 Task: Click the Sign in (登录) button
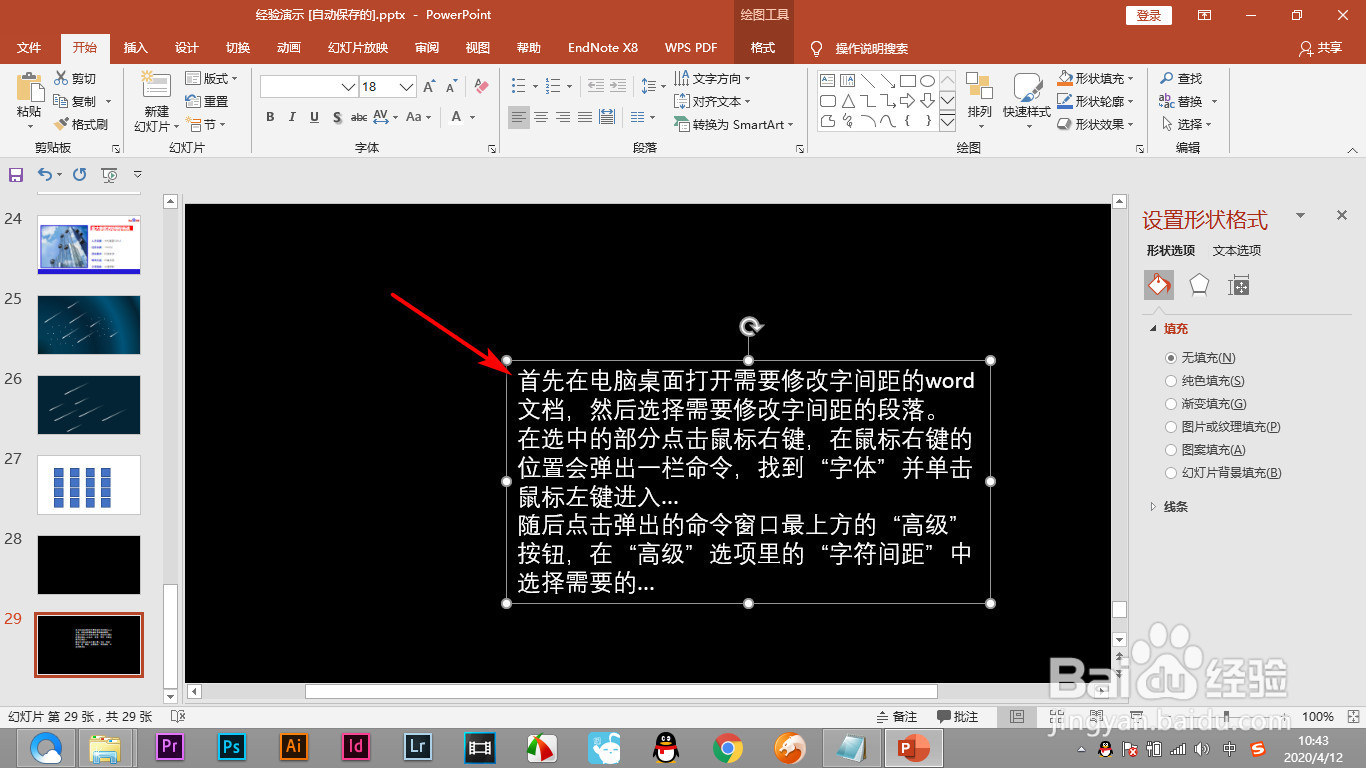click(1149, 15)
